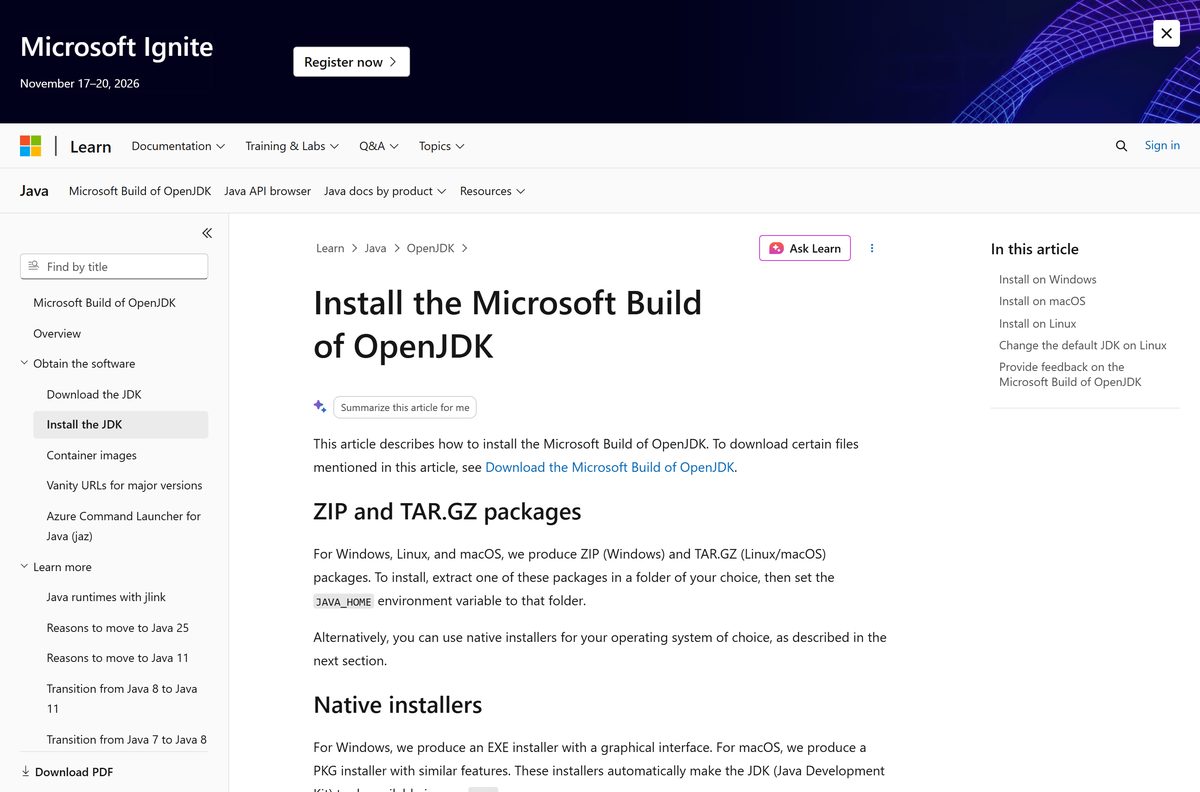Click the filter icon in Find by title
Image resolution: width=1200 pixels, height=792 pixels.
(34, 266)
